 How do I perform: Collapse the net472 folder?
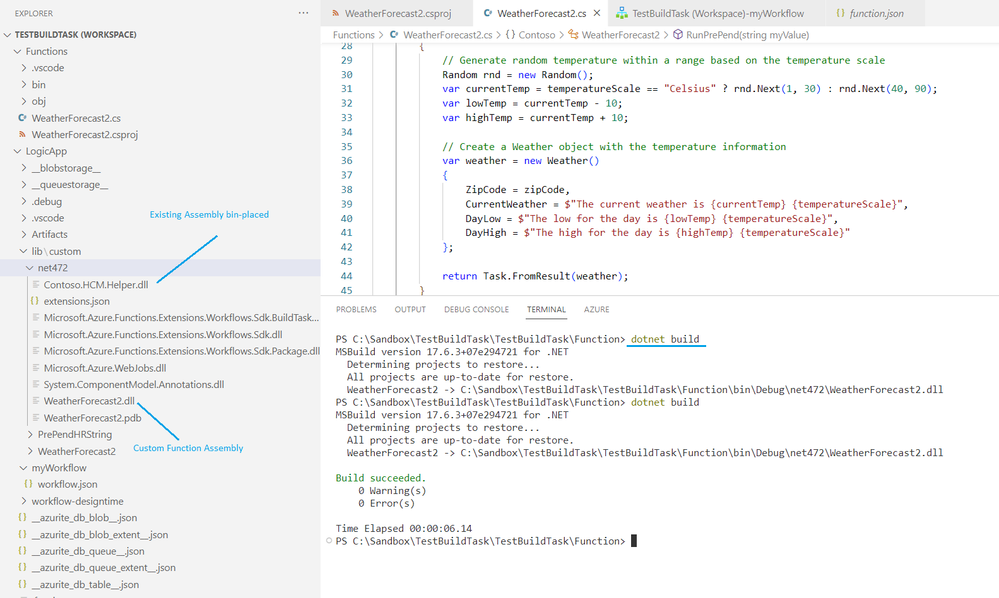click(x=30, y=267)
